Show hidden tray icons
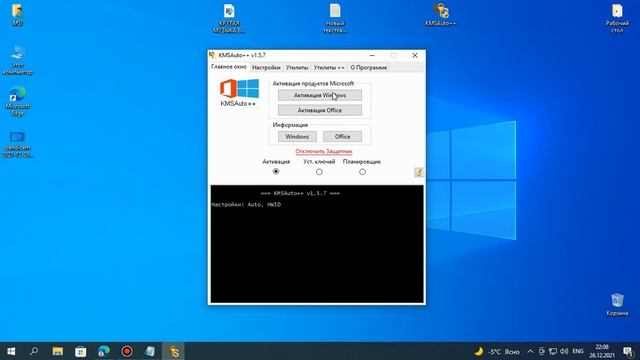 point(530,351)
